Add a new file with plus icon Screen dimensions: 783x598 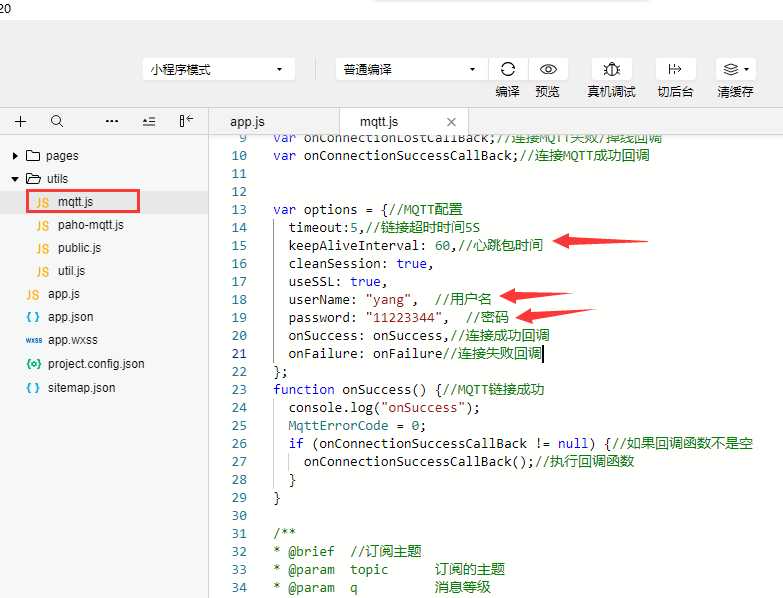click(x=20, y=121)
